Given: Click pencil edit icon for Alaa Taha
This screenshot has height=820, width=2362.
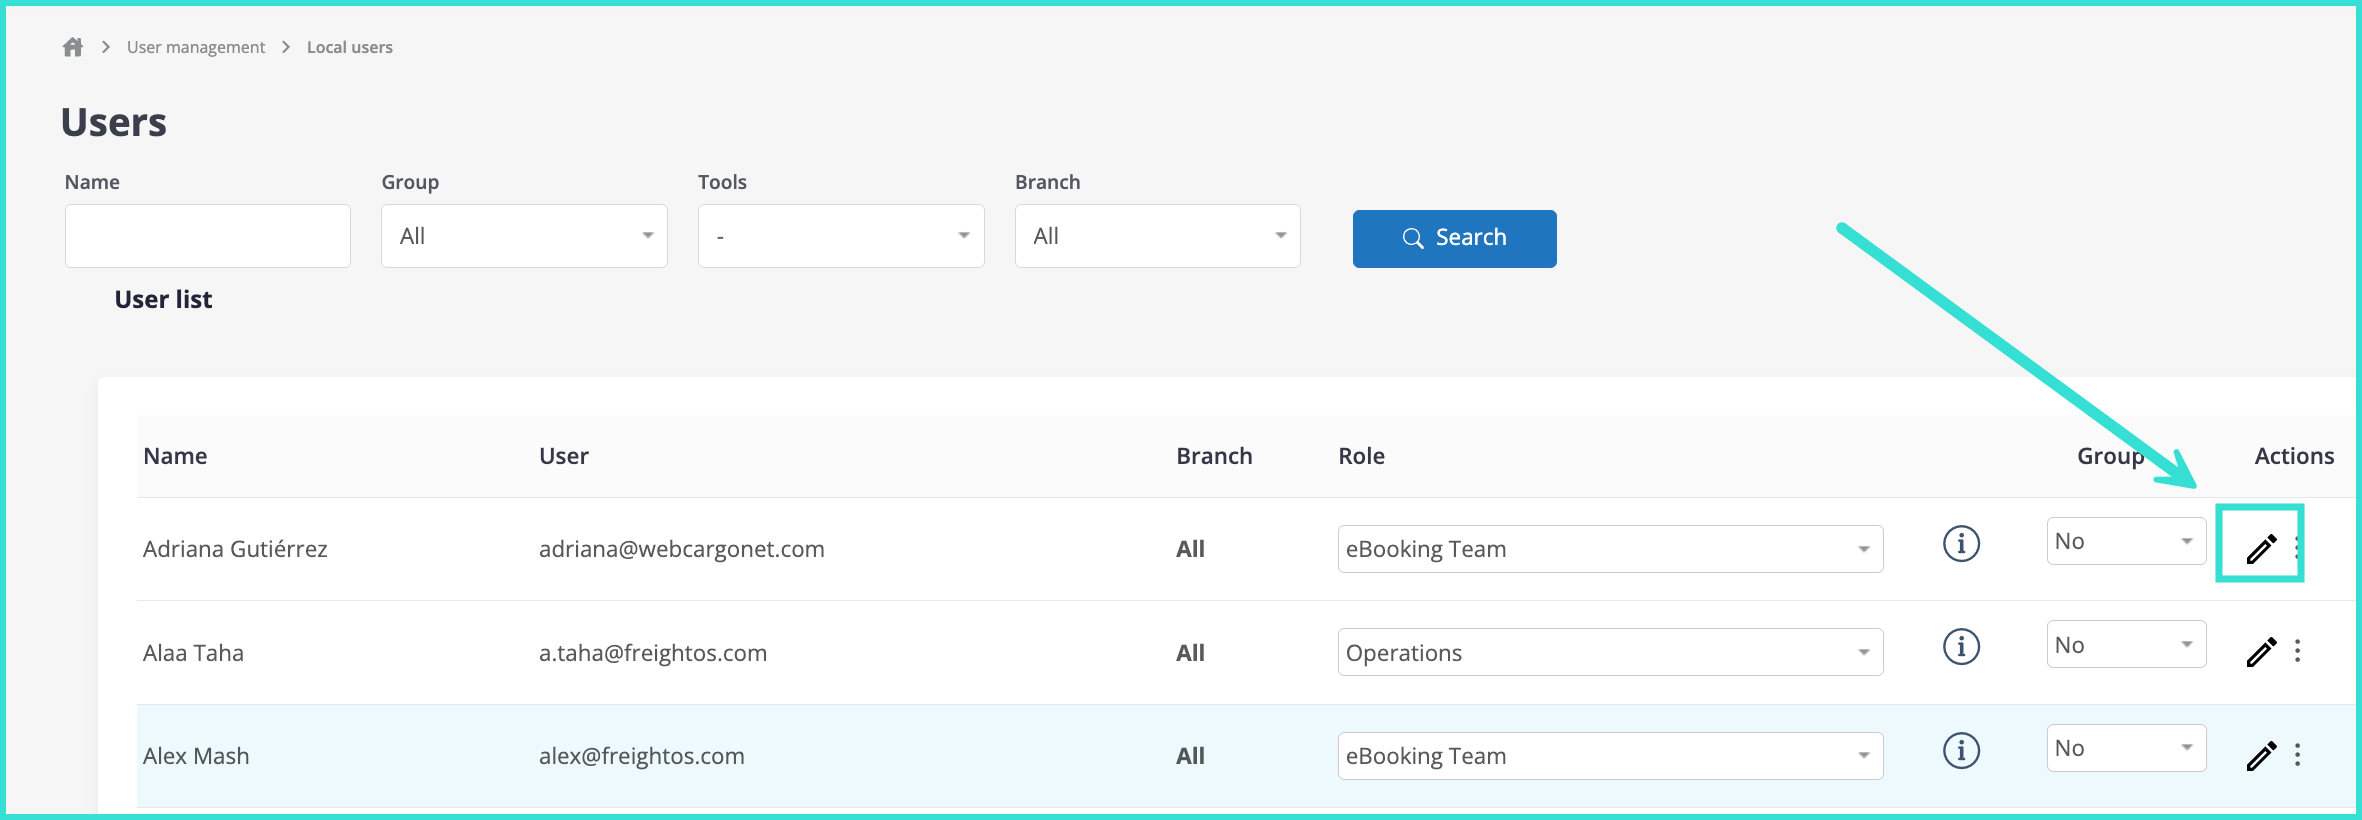Looking at the screenshot, I should [x=2260, y=652].
